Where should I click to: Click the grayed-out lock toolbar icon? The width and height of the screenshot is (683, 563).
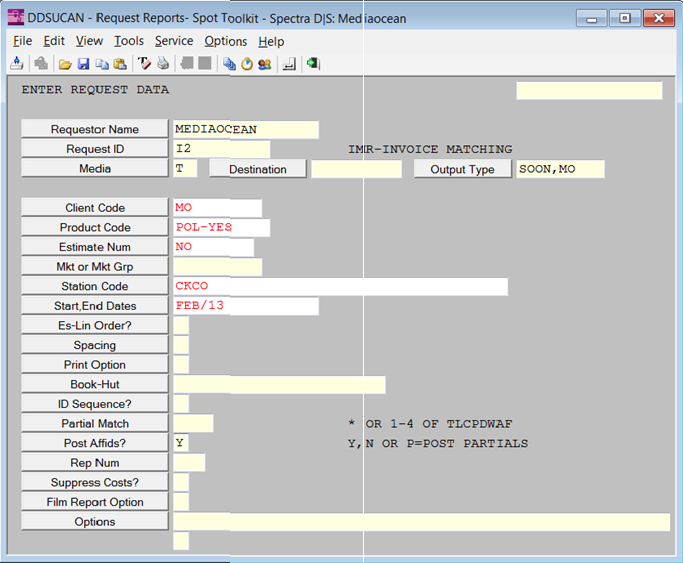tap(41, 64)
